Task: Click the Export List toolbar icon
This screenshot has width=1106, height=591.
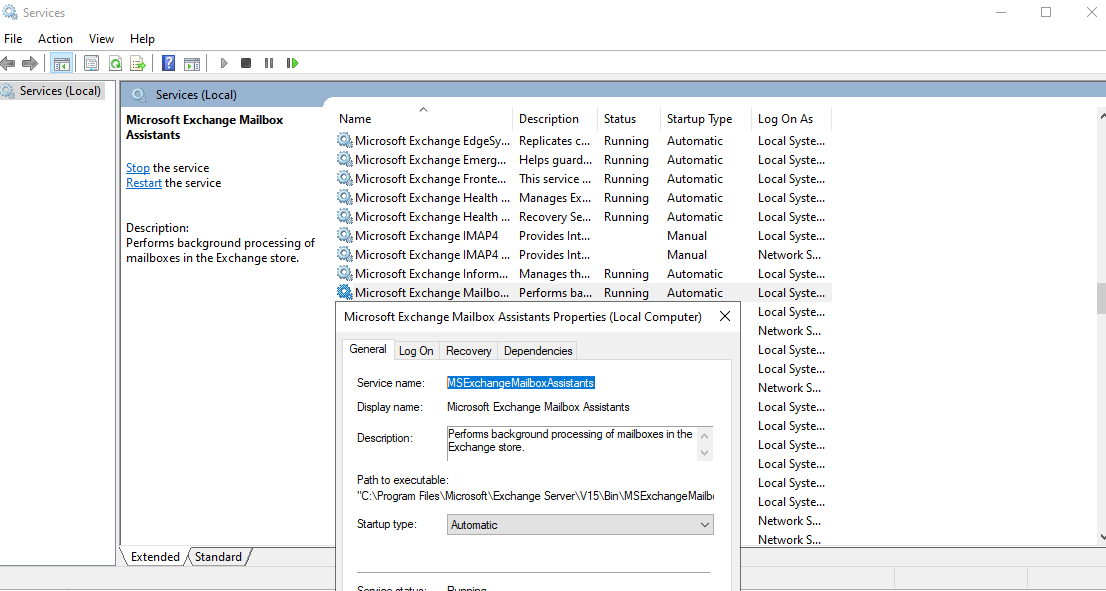Action: [x=138, y=63]
